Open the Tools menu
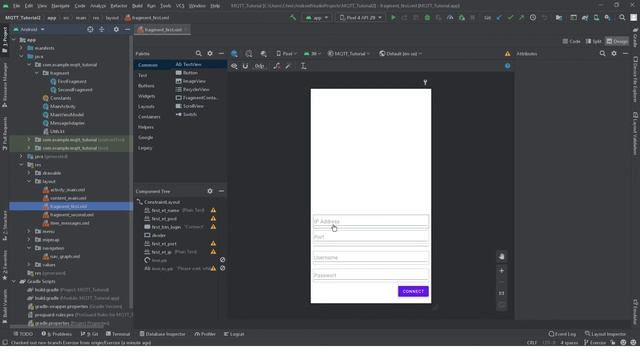The height and width of the screenshot is (360, 640). pyautogui.click(x=165, y=6)
